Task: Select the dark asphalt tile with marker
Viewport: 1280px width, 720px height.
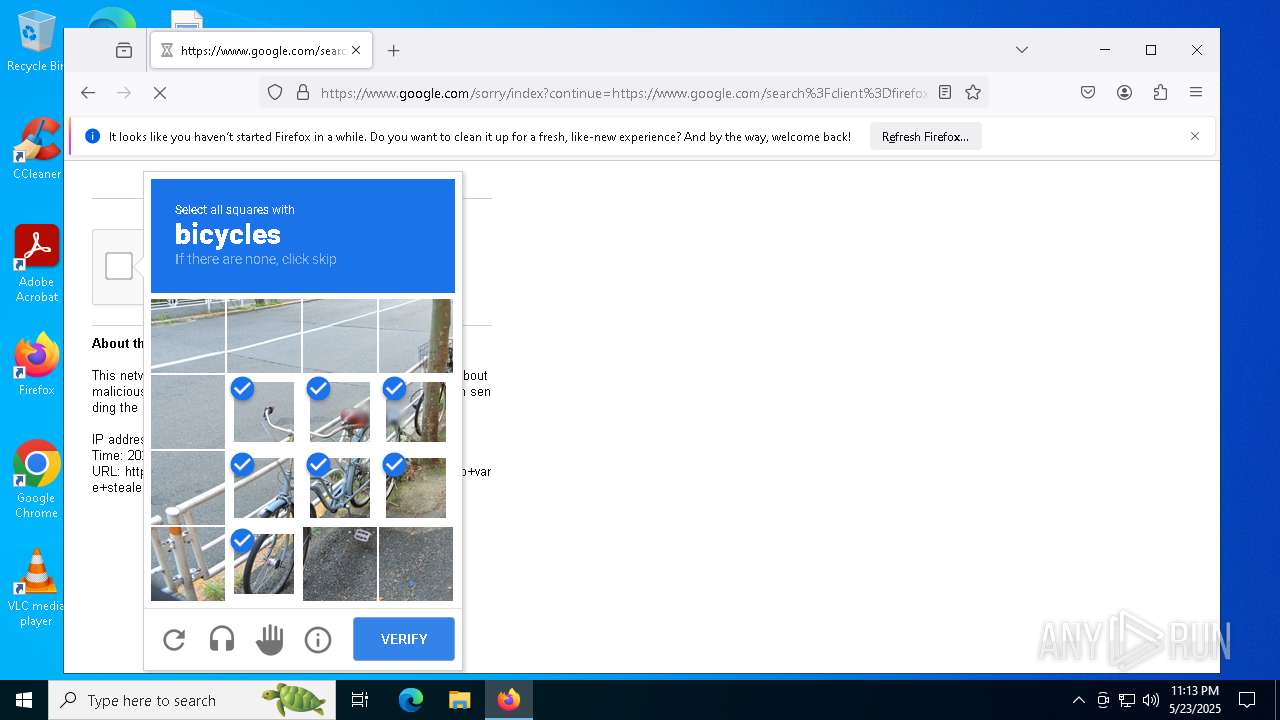Action: pos(340,563)
